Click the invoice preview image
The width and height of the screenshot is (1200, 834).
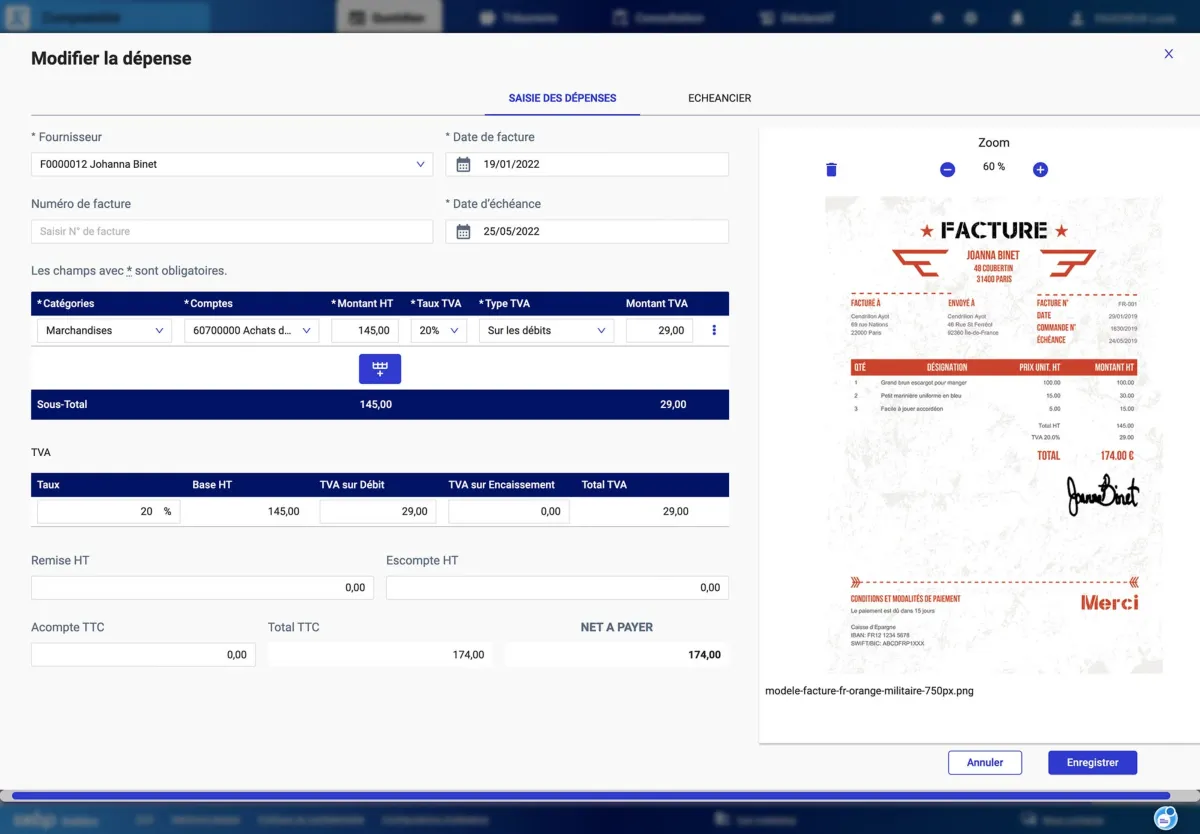pyautogui.click(x=993, y=435)
